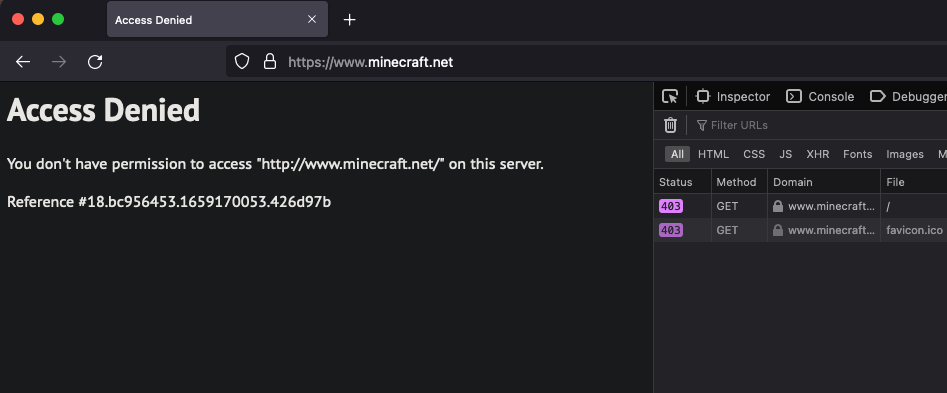Image resolution: width=947 pixels, height=393 pixels.
Task: Open the Inspector devtools tab
Action: coord(733,97)
